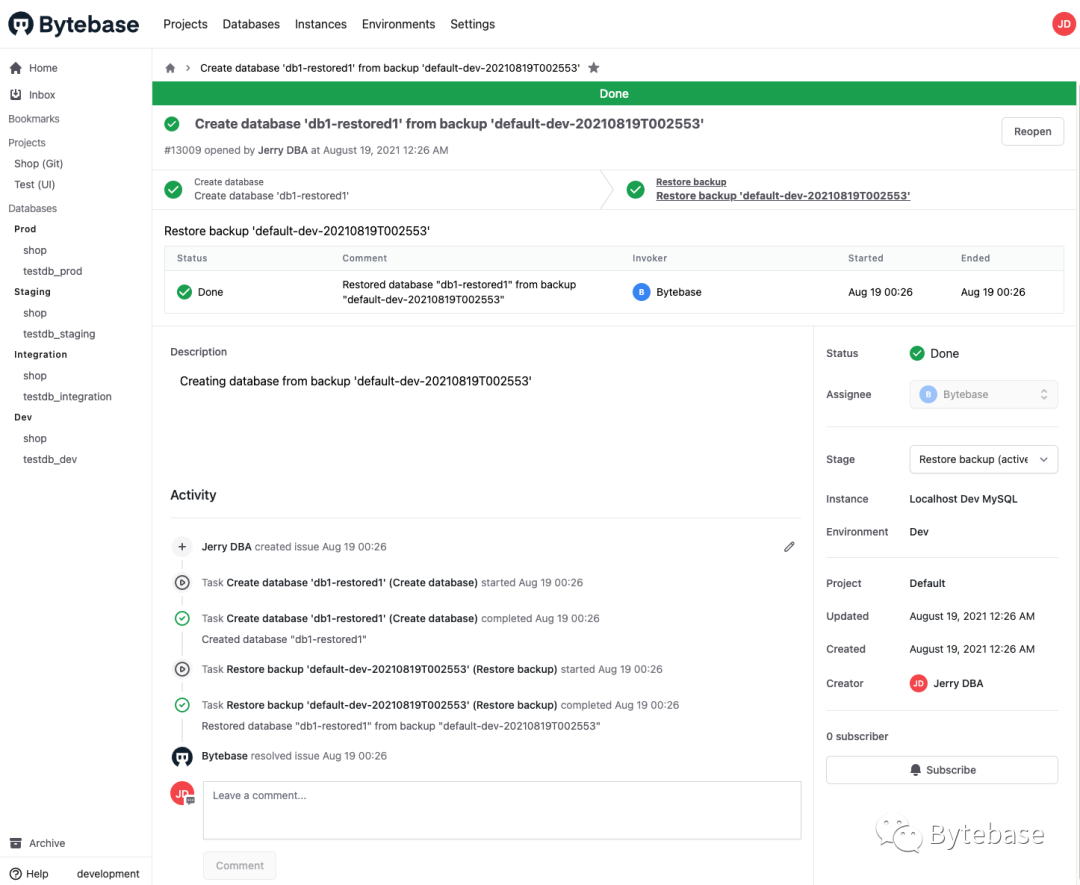This screenshot has width=1080, height=885.
Task: Click the Help question mark icon
Action: (x=16, y=873)
